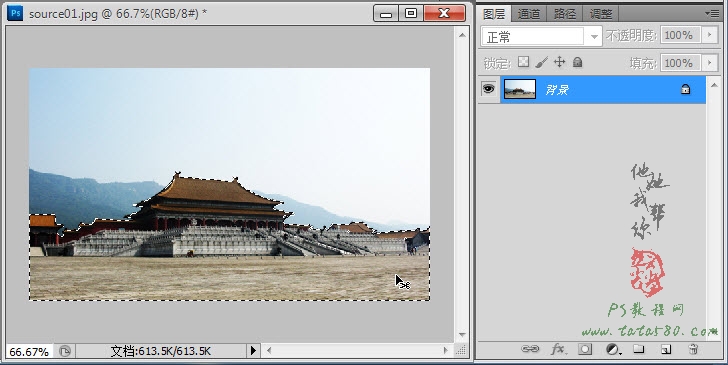
Task: Create a new layer
Action: (x=666, y=349)
